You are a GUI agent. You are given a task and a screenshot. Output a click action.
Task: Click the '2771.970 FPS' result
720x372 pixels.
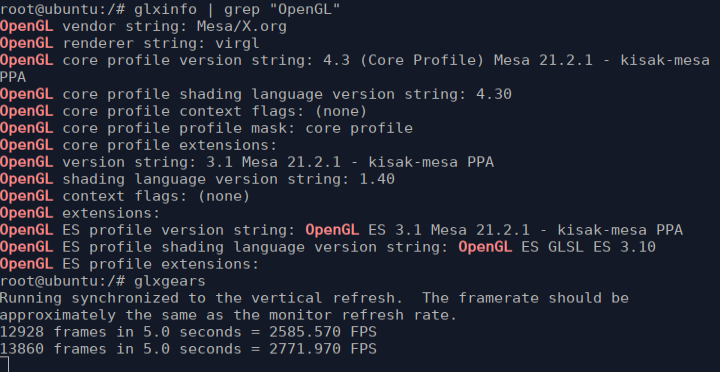pyautogui.click(x=323, y=349)
